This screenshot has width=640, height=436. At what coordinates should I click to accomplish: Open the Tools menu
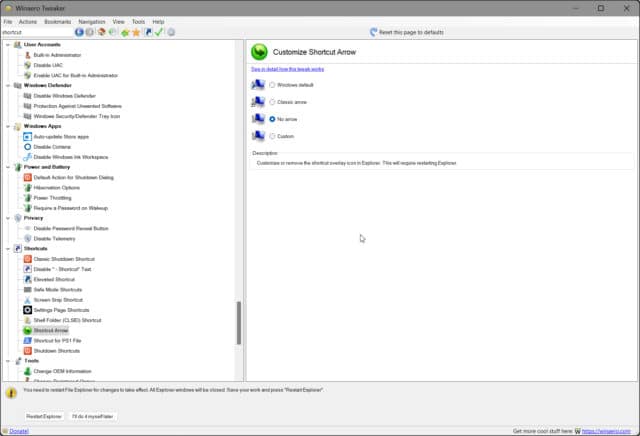(138, 22)
